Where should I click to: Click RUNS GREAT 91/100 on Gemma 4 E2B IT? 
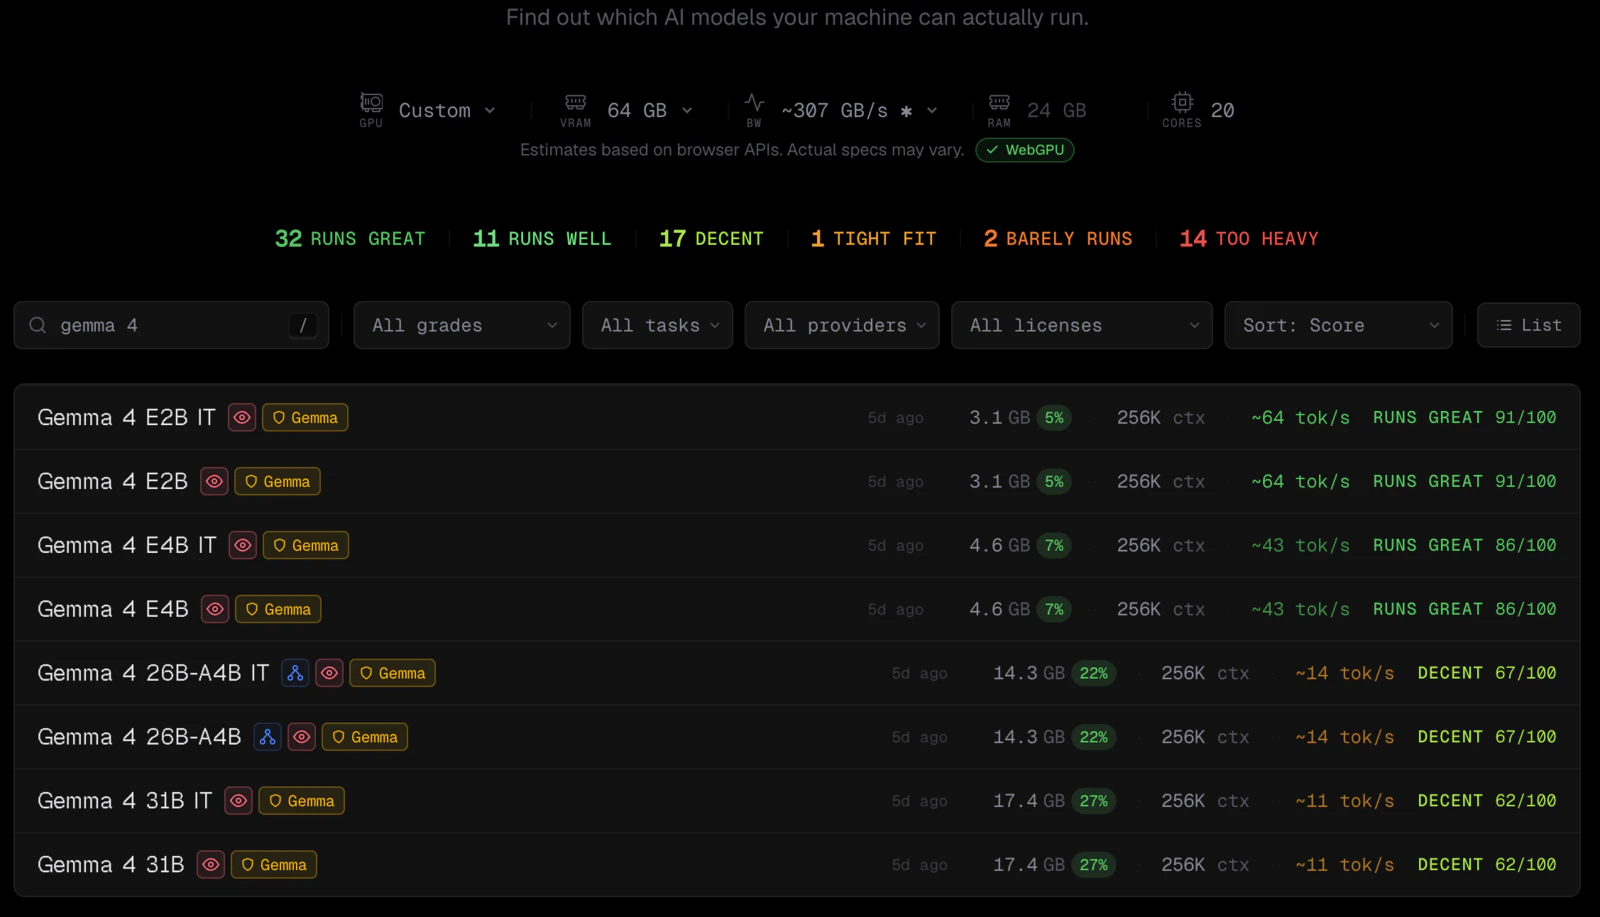tap(1464, 417)
